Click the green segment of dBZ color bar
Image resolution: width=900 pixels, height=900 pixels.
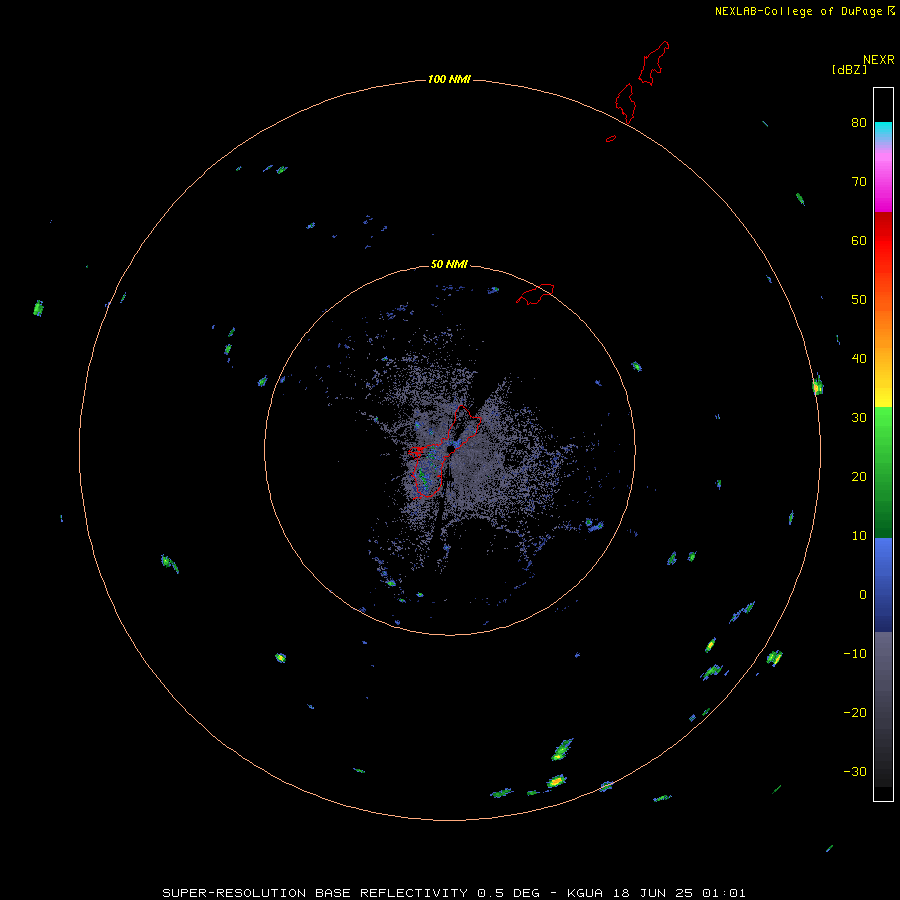(x=883, y=472)
